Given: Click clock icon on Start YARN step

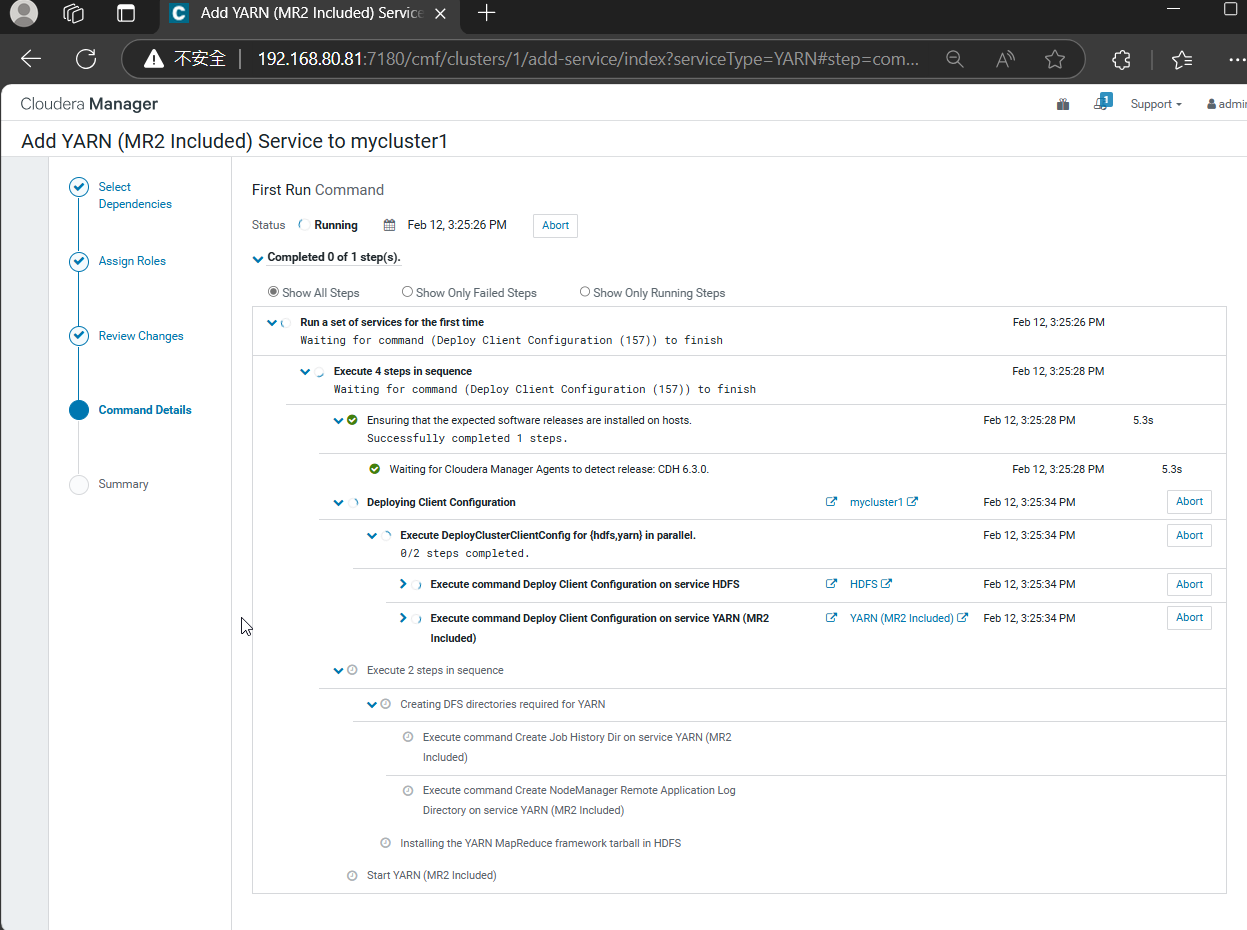Looking at the screenshot, I should coord(352,876).
